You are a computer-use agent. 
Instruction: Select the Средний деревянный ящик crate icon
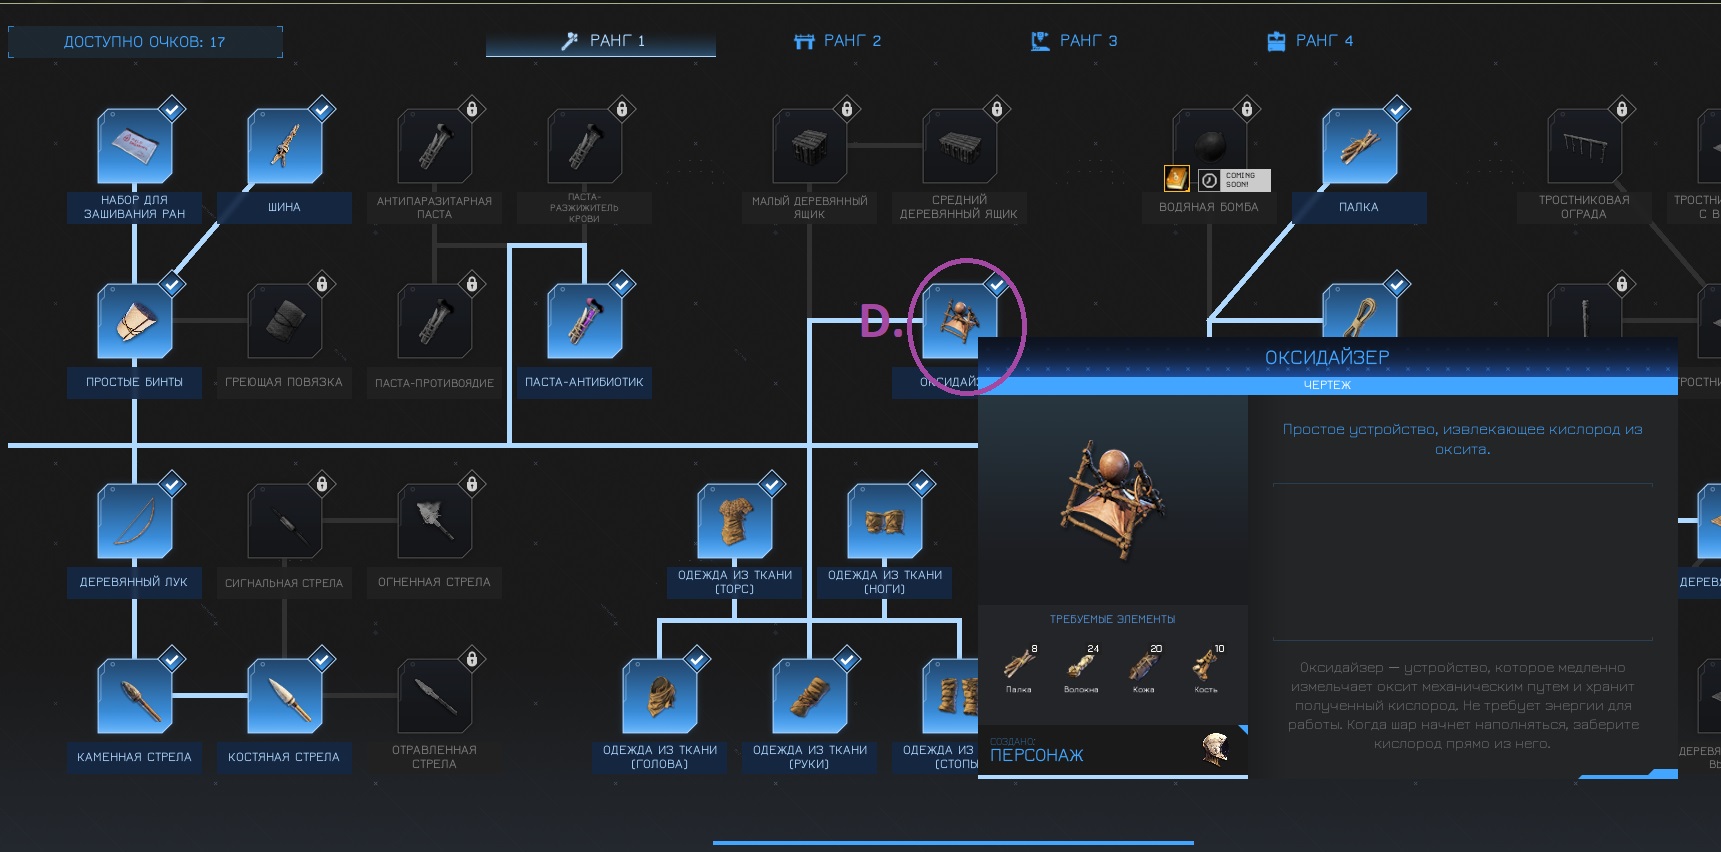point(960,146)
